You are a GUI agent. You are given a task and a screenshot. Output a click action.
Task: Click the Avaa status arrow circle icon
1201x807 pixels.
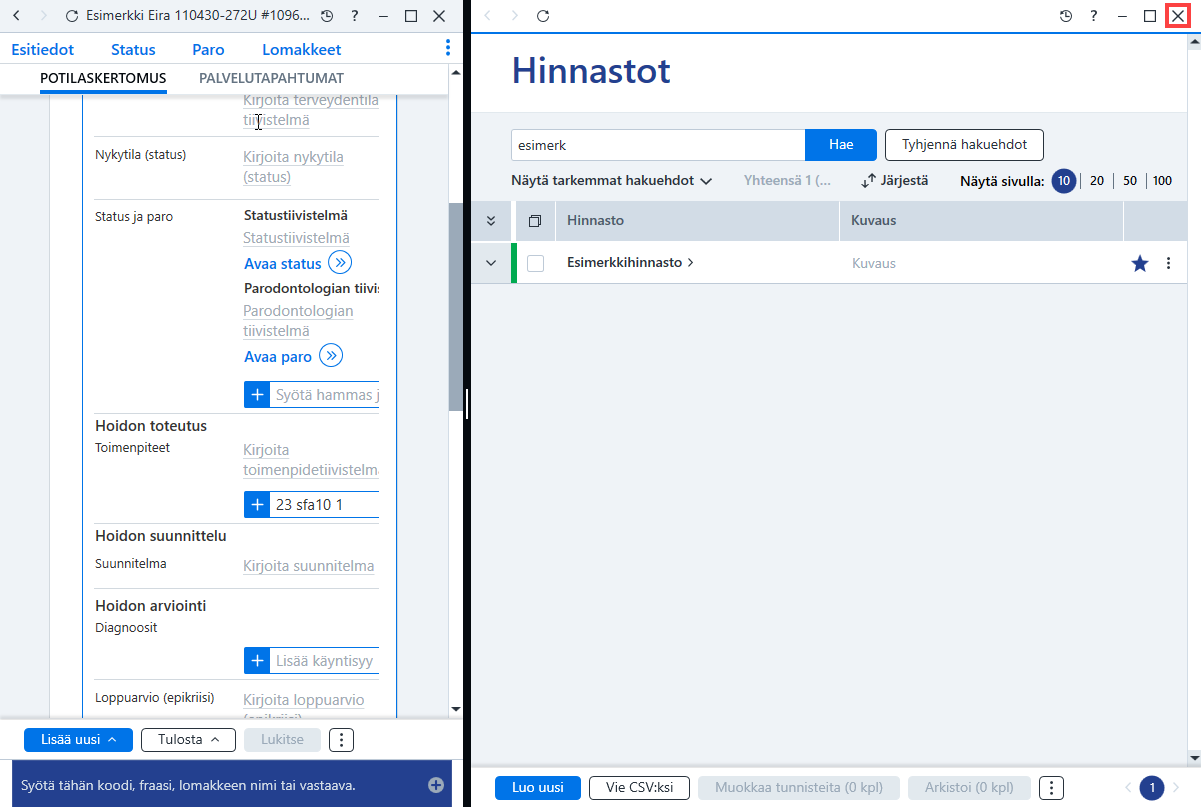[340, 263]
